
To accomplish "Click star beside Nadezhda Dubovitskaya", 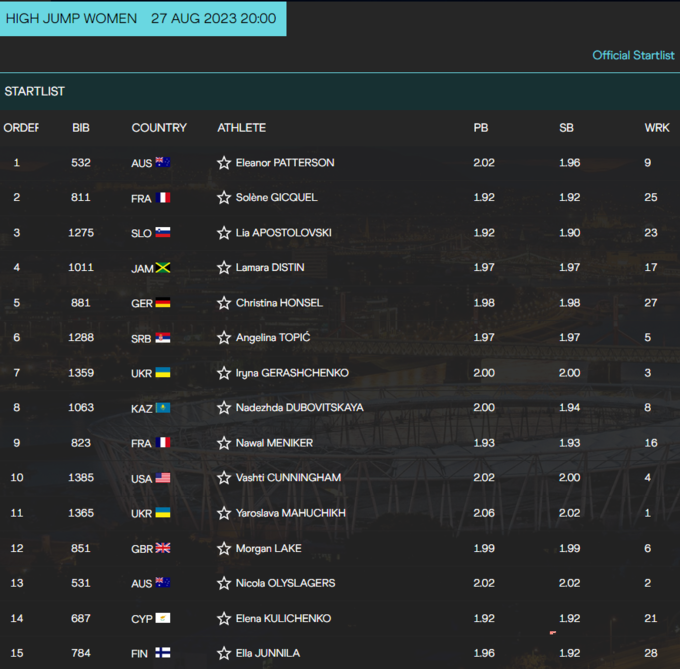I will [224, 408].
